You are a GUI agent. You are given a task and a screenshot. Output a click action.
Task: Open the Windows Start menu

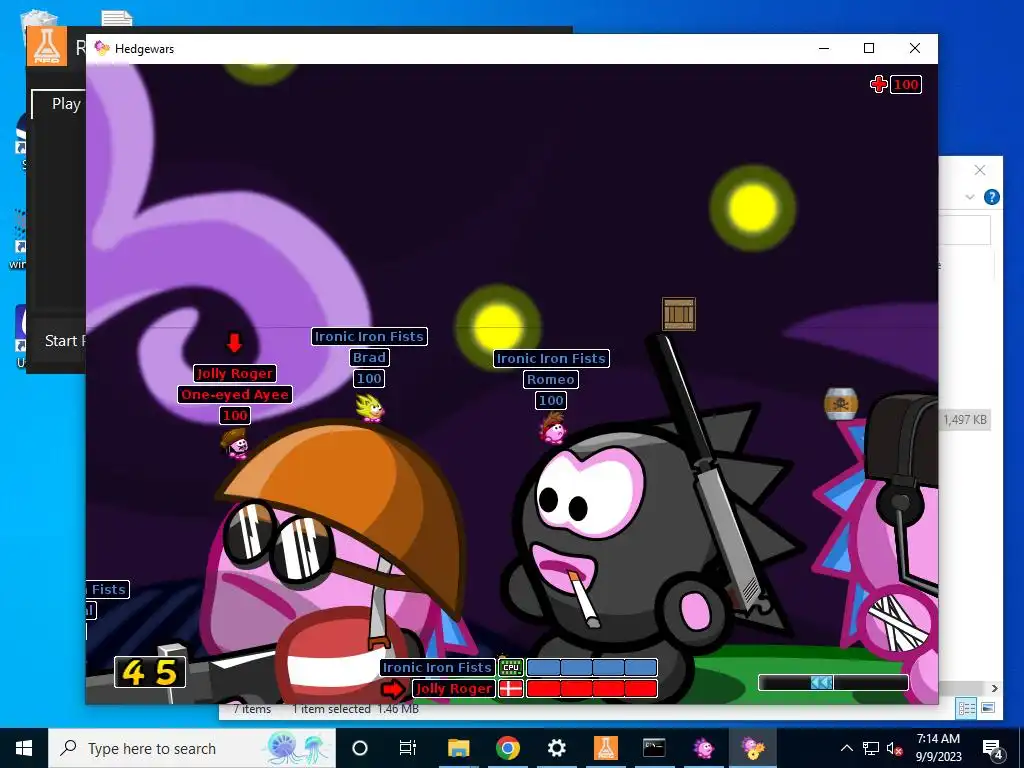tap(24, 748)
